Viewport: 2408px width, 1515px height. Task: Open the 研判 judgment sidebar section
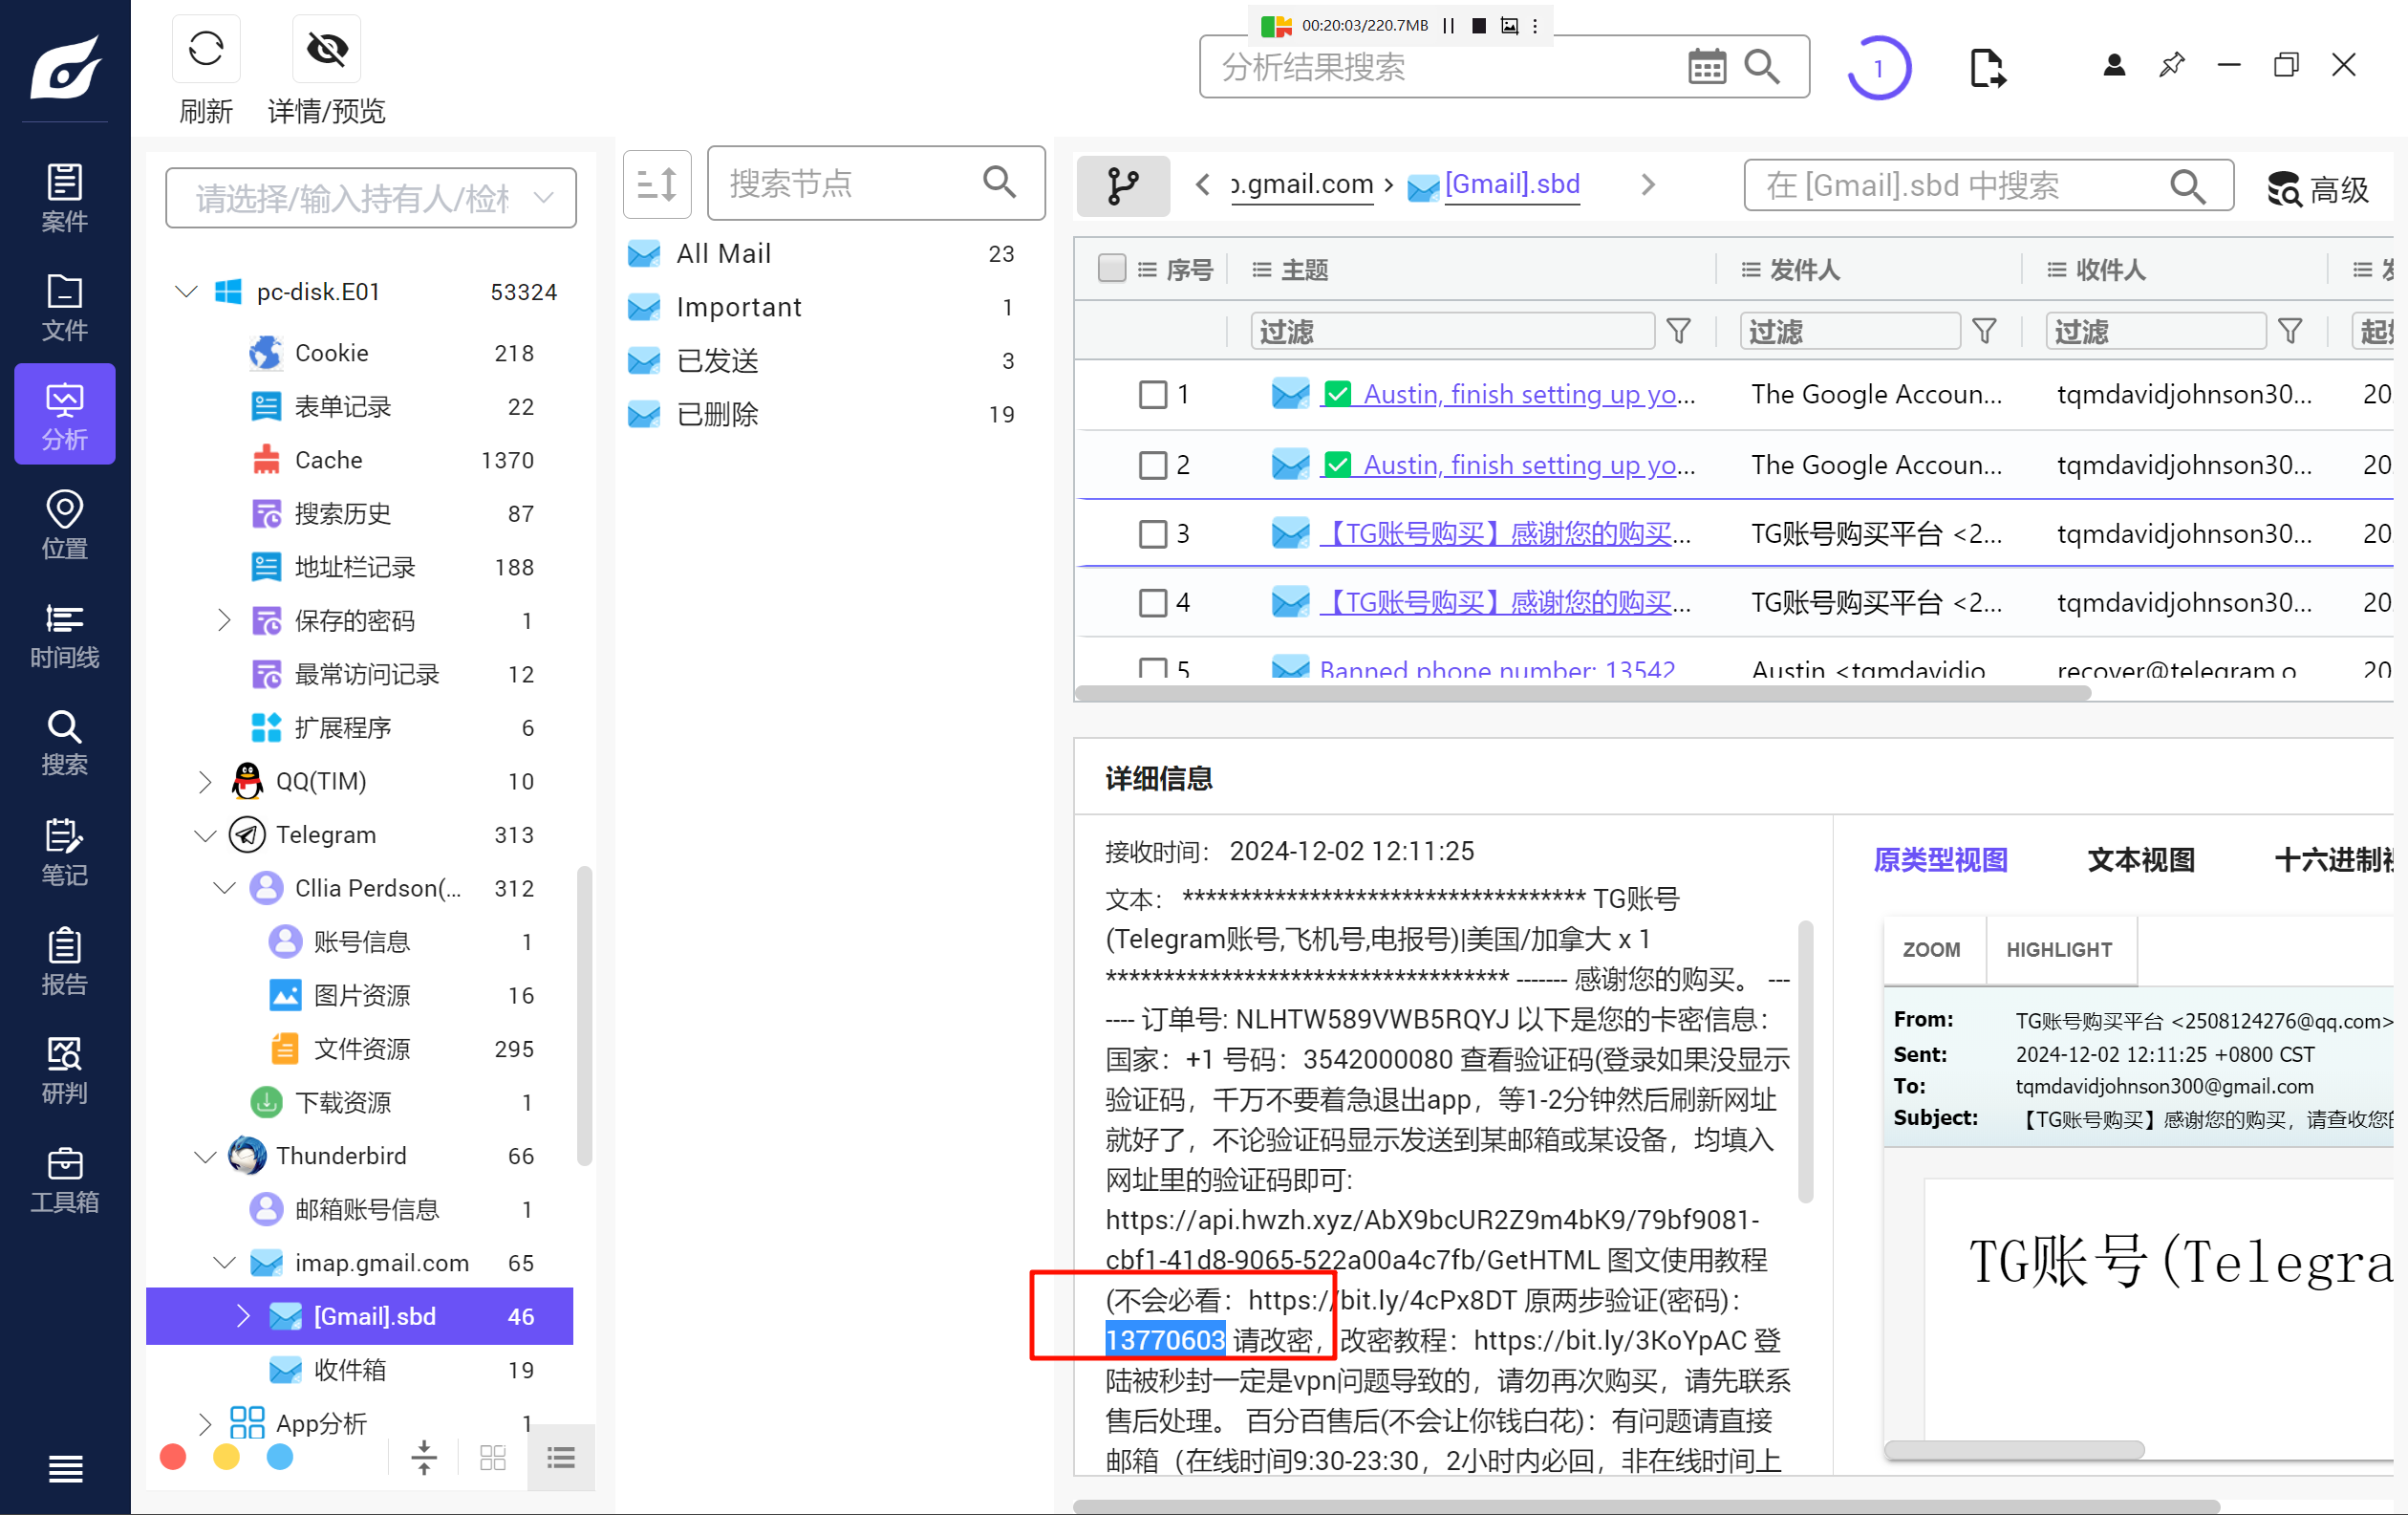pyautogui.click(x=65, y=1070)
